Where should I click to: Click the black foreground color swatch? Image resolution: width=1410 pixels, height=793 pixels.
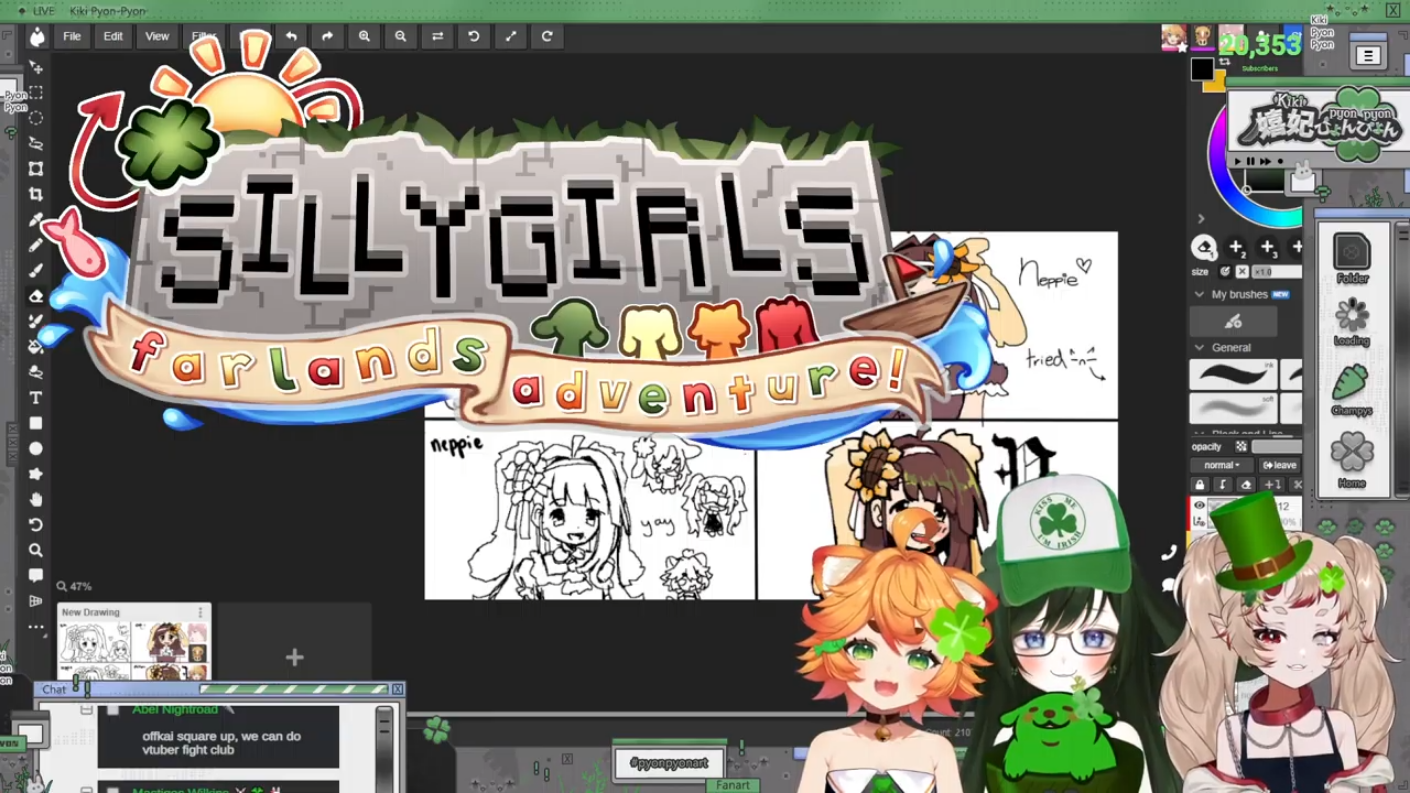[x=1201, y=69]
